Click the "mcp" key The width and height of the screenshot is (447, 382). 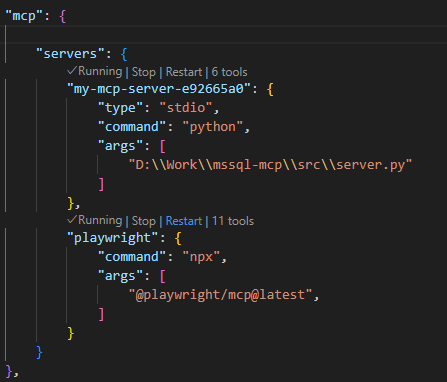point(24,16)
